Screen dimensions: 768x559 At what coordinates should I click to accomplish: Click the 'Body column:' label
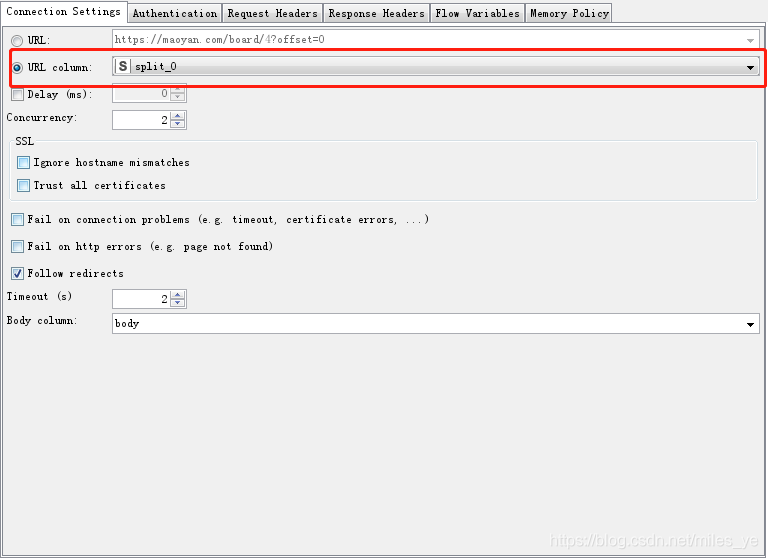[x=42, y=320]
